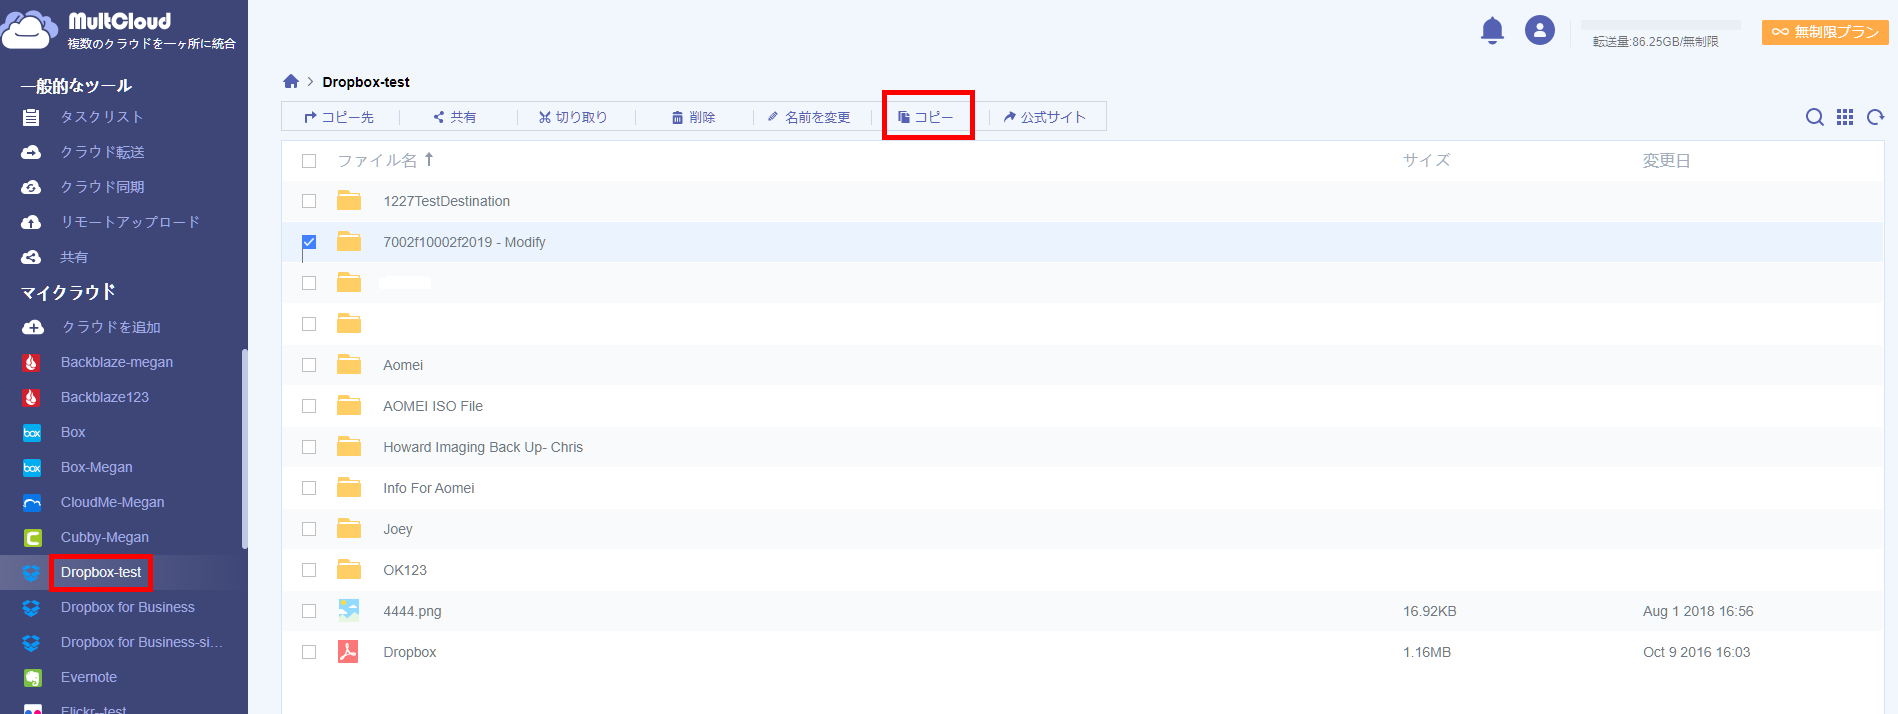The image size is (1898, 714).
Task: Click the コピー copy toolbar button
Action: point(926,117)
